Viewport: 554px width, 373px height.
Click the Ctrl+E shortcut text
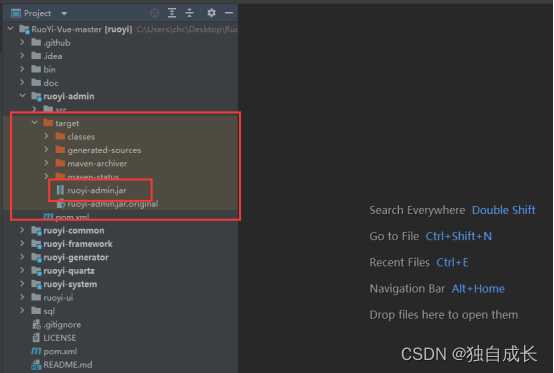pos(452,262)
